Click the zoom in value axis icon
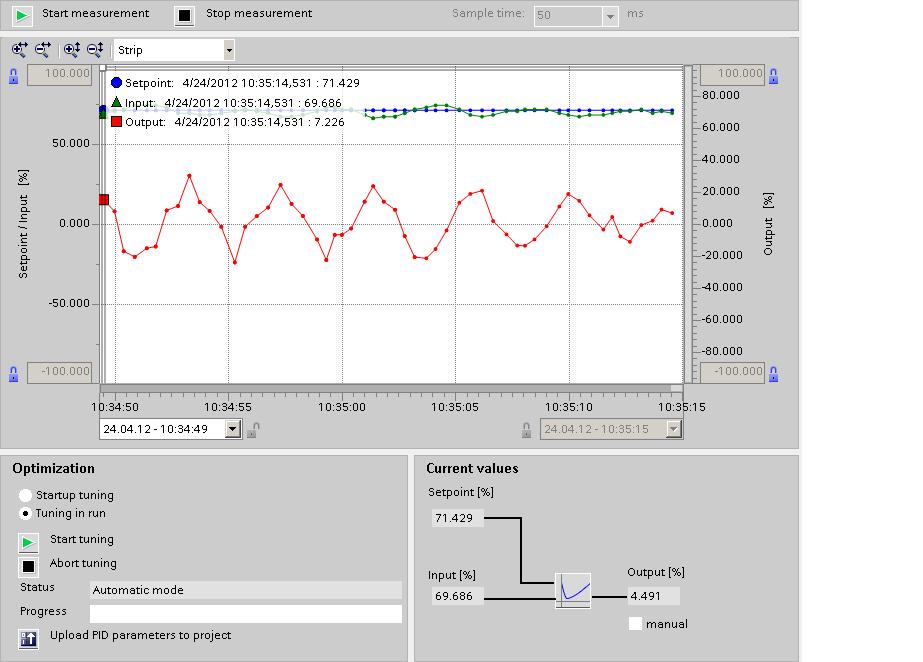Viewport: 923px width, 662px height. 72,50
